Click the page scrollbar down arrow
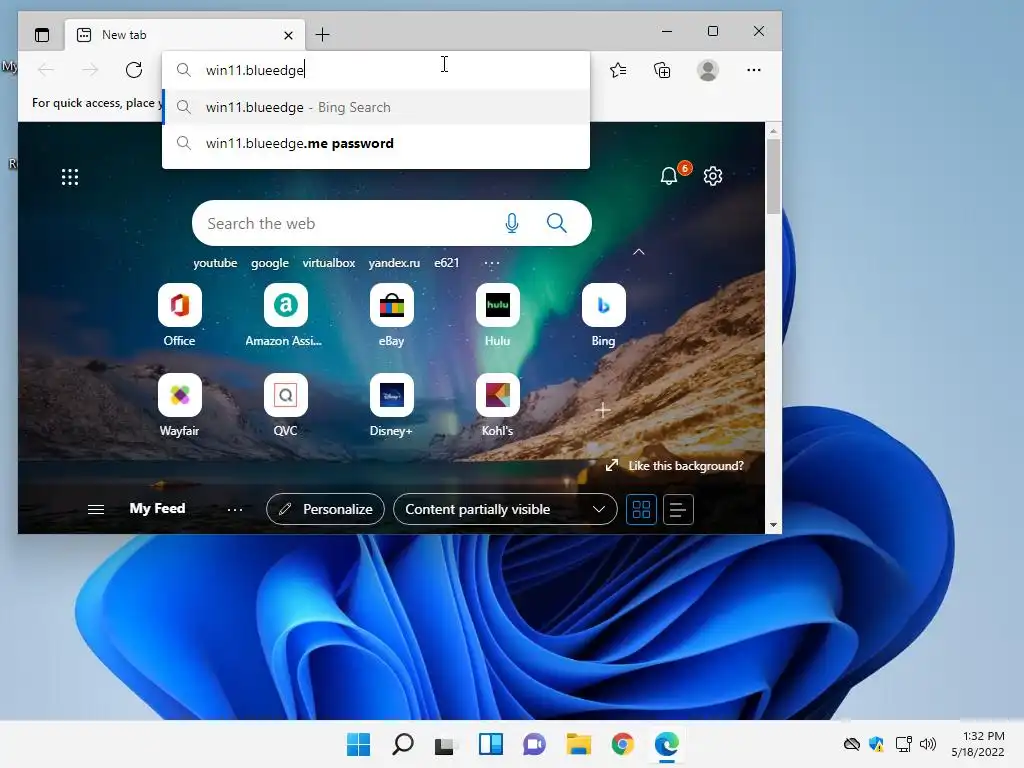 [773, 525]
